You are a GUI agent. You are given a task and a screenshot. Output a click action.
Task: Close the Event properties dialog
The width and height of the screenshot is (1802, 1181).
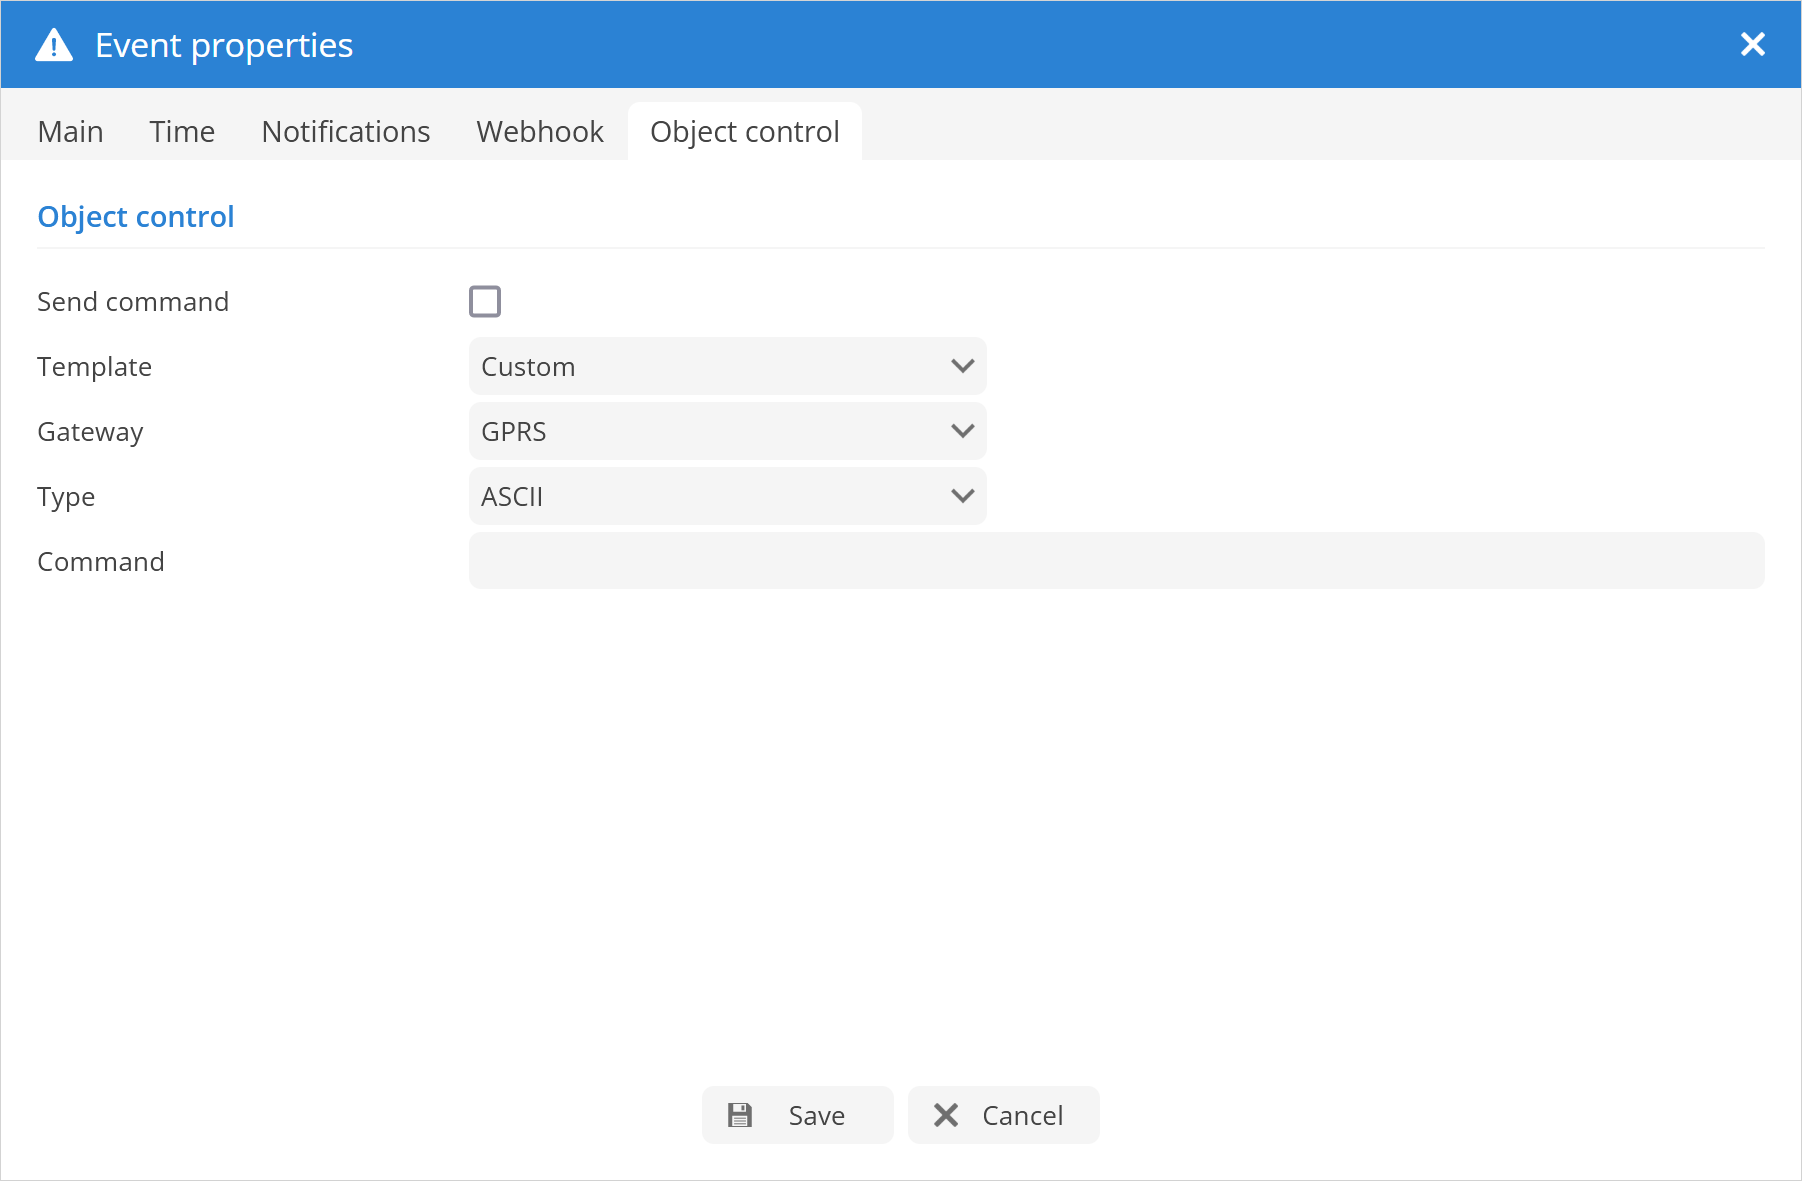[1752, 44]
